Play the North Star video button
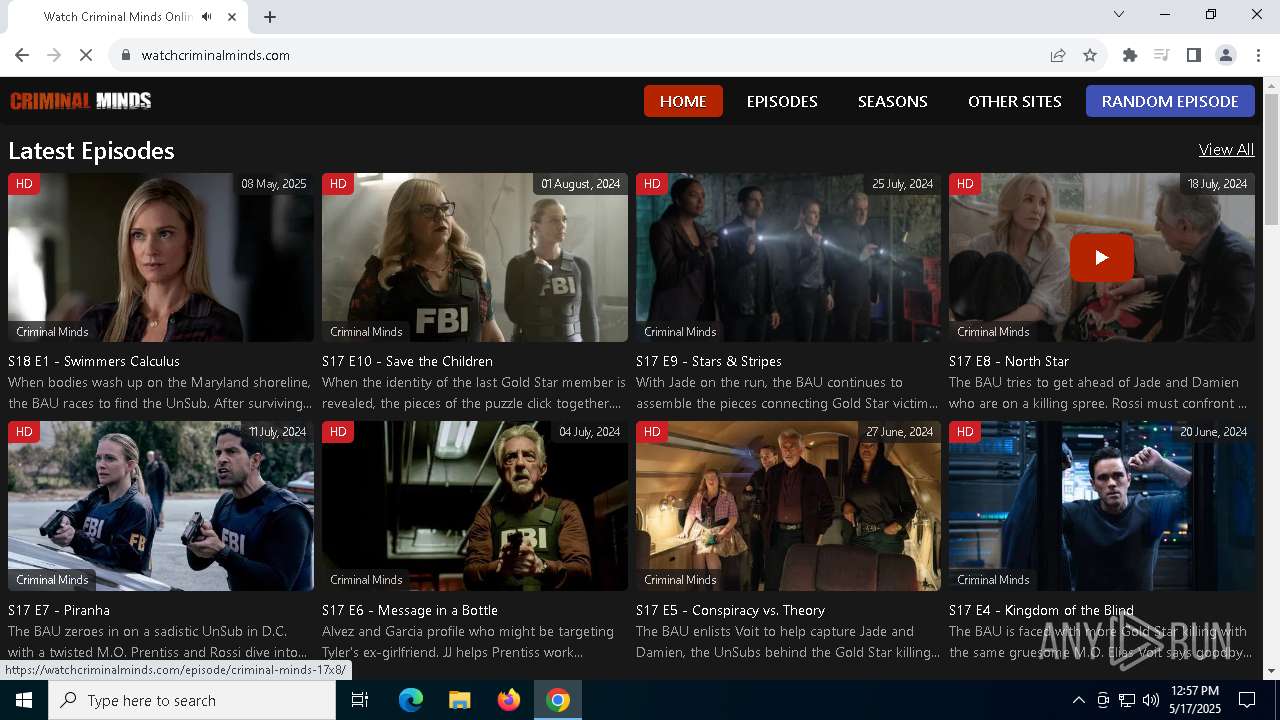 tap(1101, 257)
